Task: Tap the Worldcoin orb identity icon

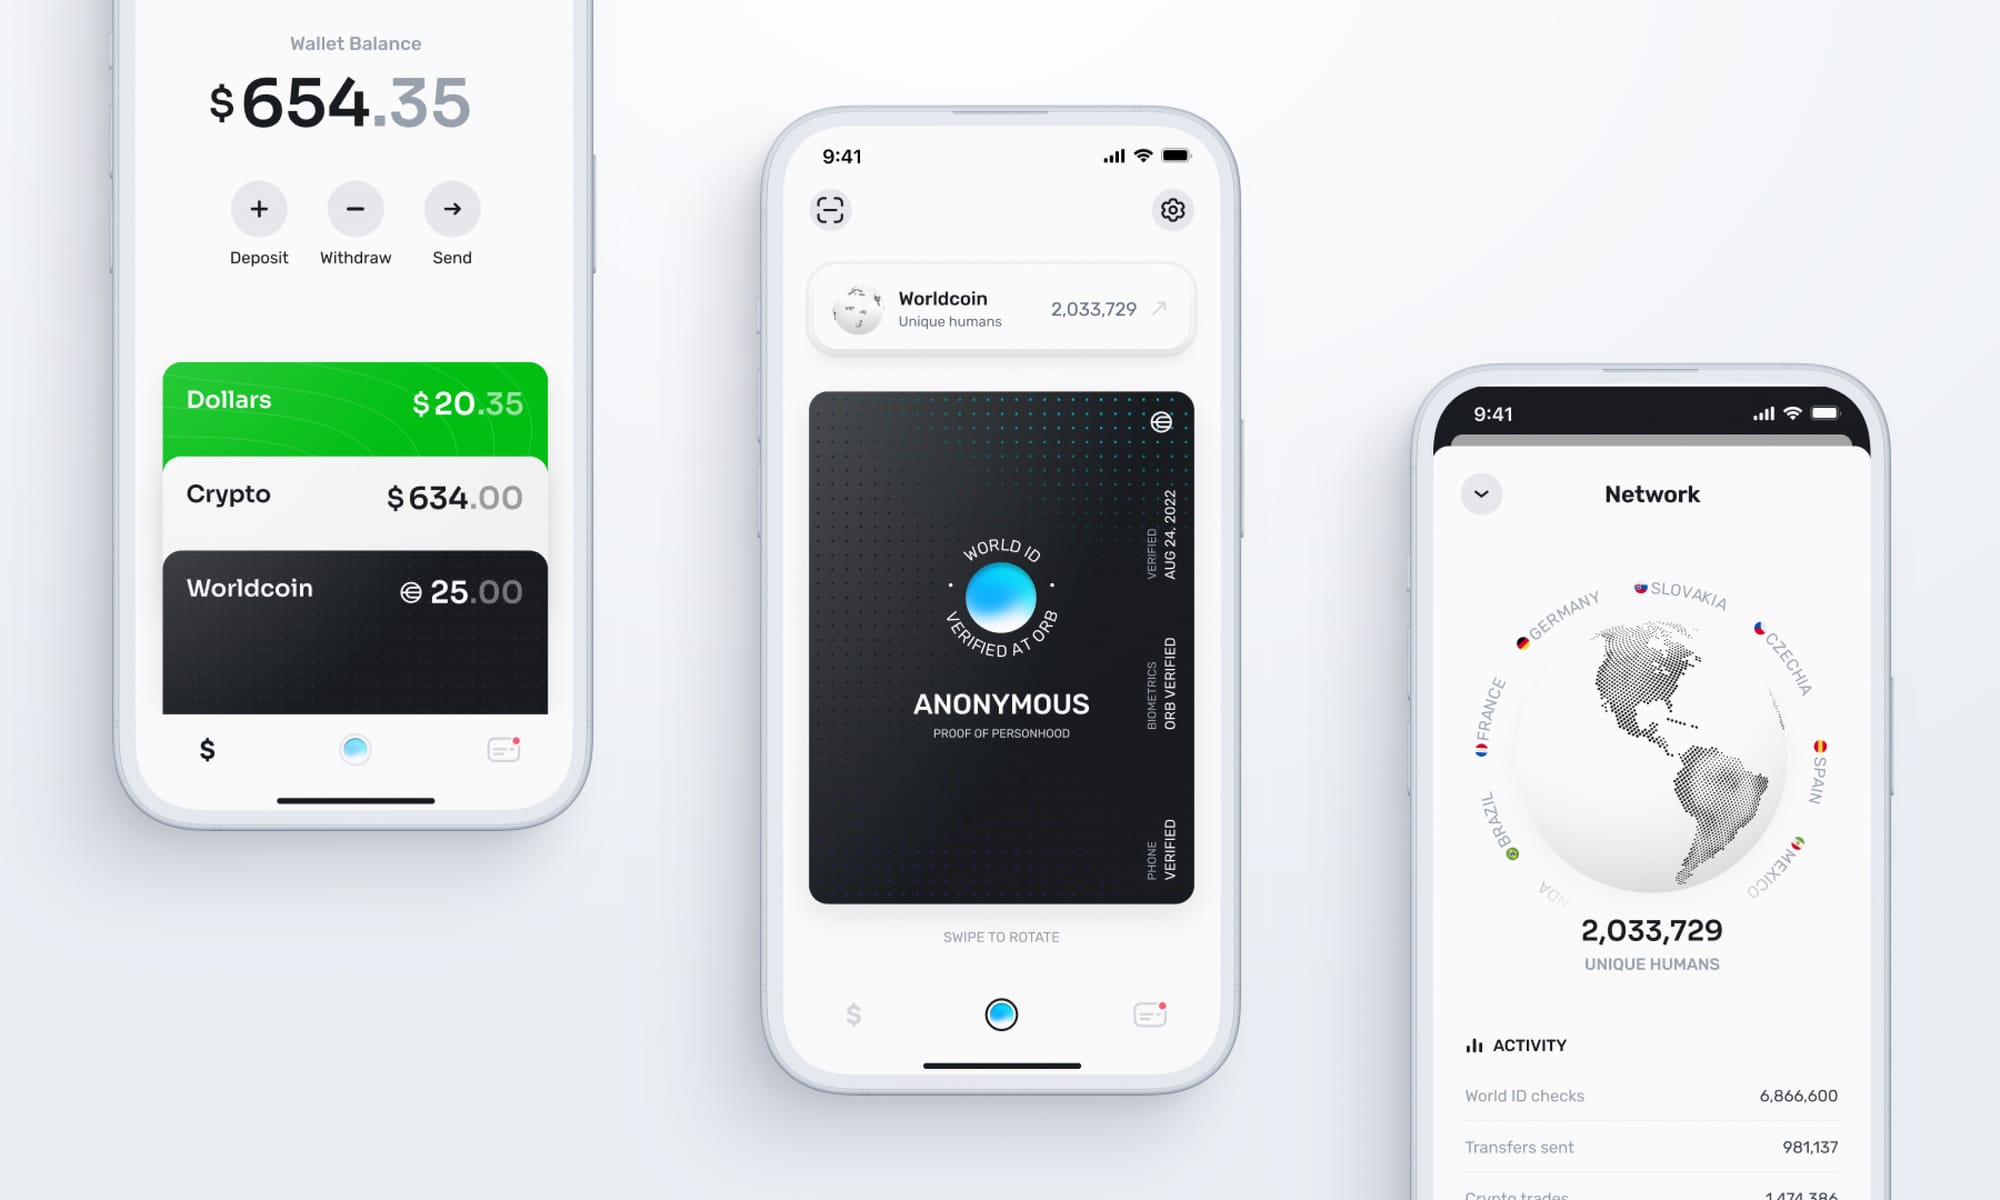Action: pos(1000,591)
